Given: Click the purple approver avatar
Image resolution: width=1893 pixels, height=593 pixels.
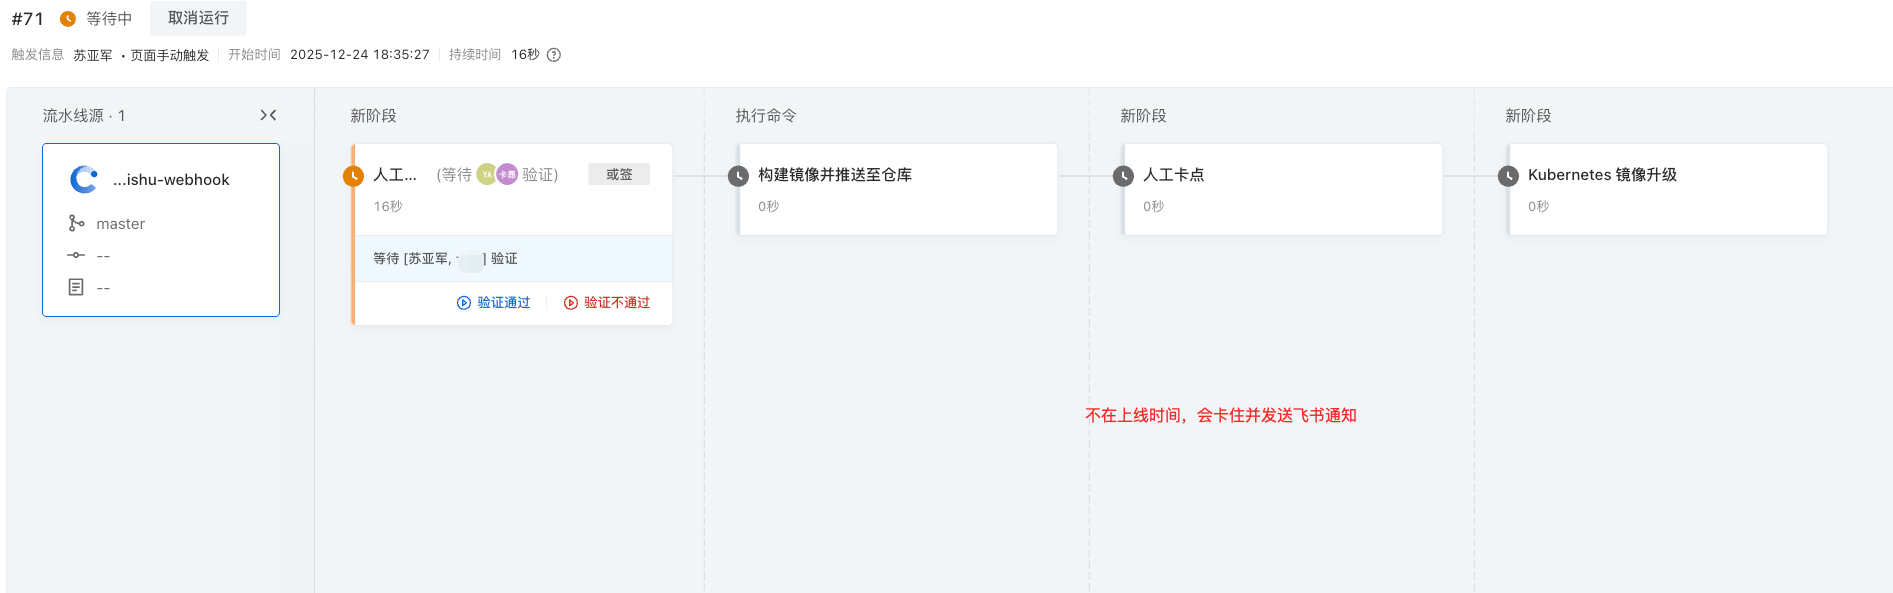Looking at the screenshot, I should [x=507, y=174].
